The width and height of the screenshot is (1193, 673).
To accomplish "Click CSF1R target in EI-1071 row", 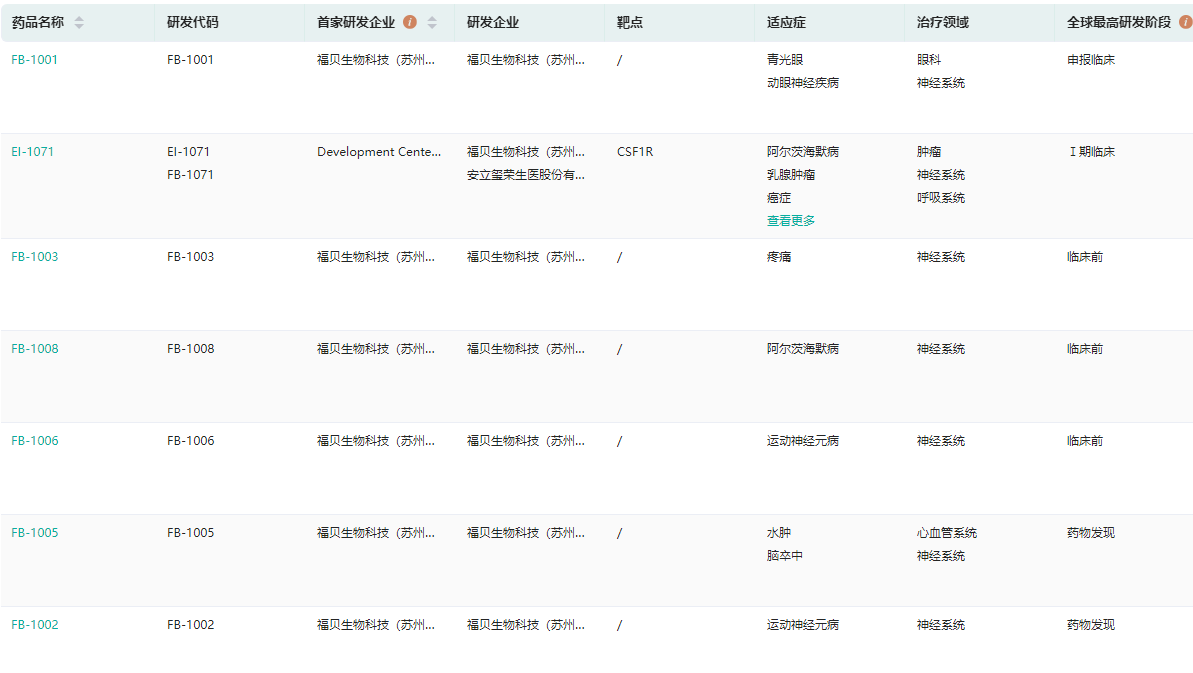I will point(635,152).
